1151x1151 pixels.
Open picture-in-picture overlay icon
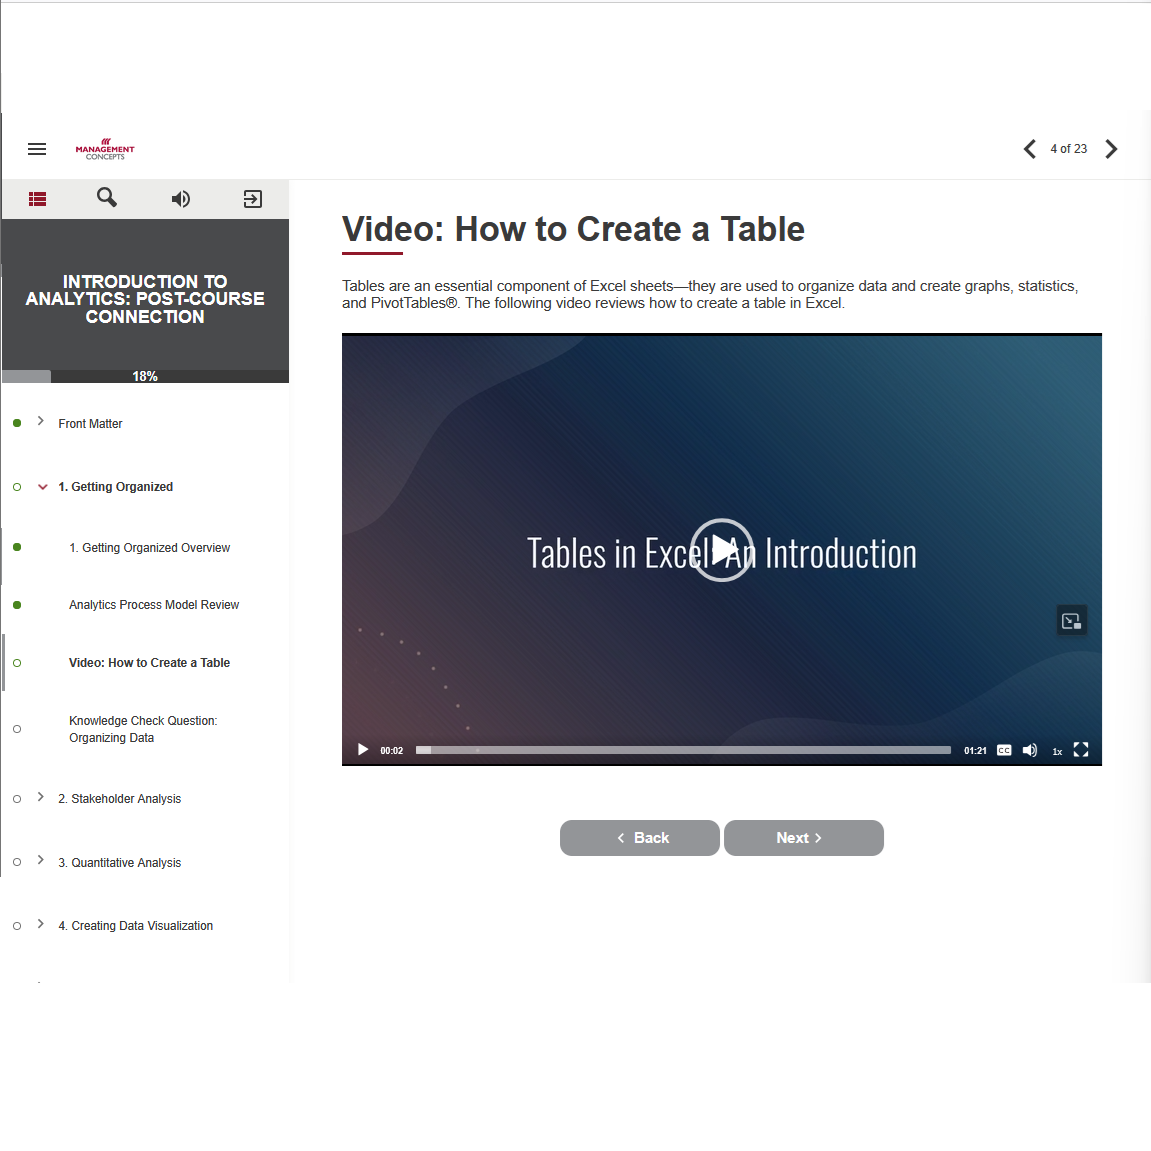tap(1072, 621)
